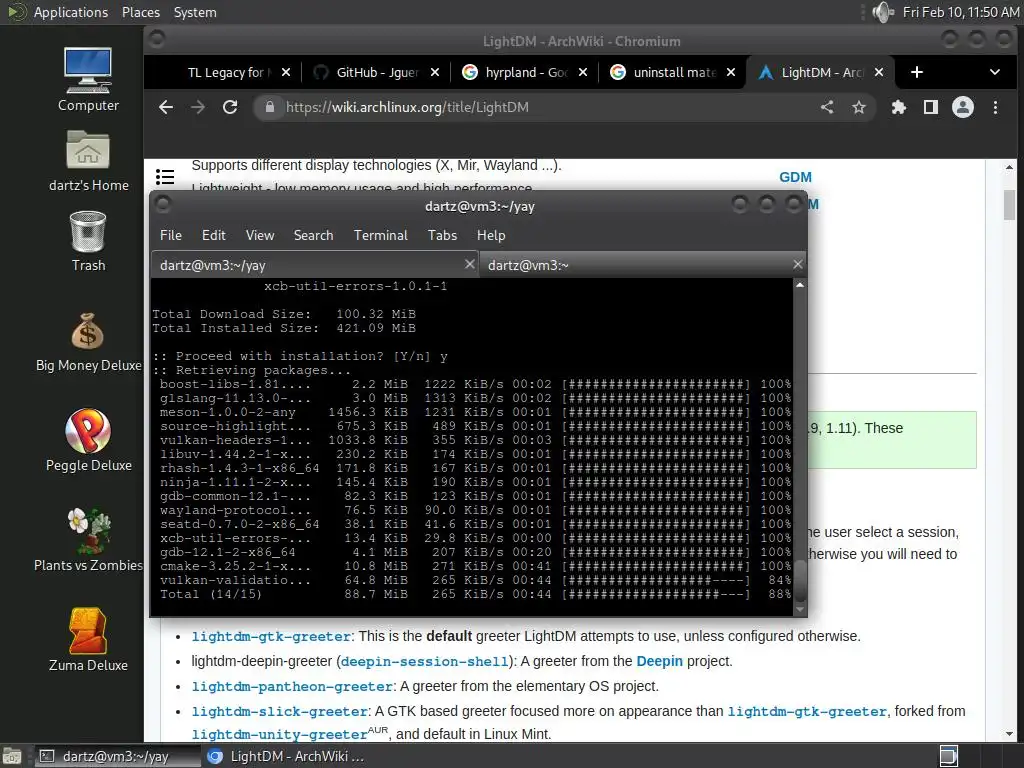Close the 'uninstall mate' browser tab
Screen dimensions: 1024x768
(x=731, y=72)
